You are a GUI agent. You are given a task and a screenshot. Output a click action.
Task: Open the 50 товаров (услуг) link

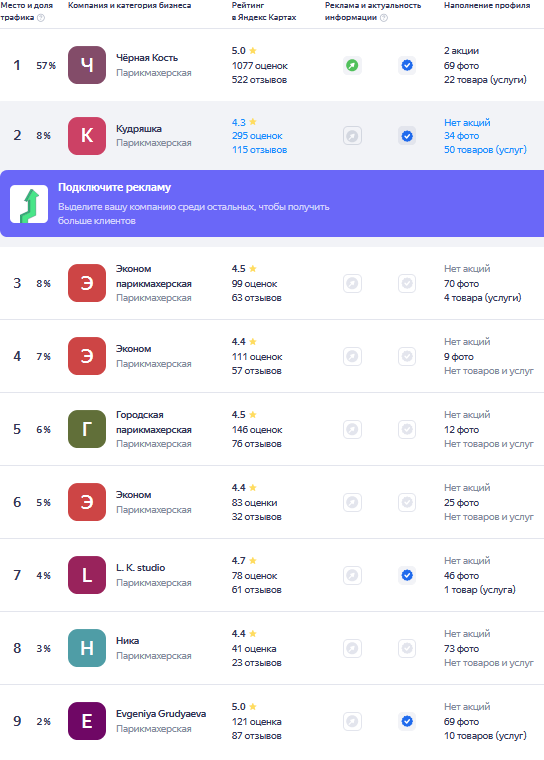[x=485, y=150]
